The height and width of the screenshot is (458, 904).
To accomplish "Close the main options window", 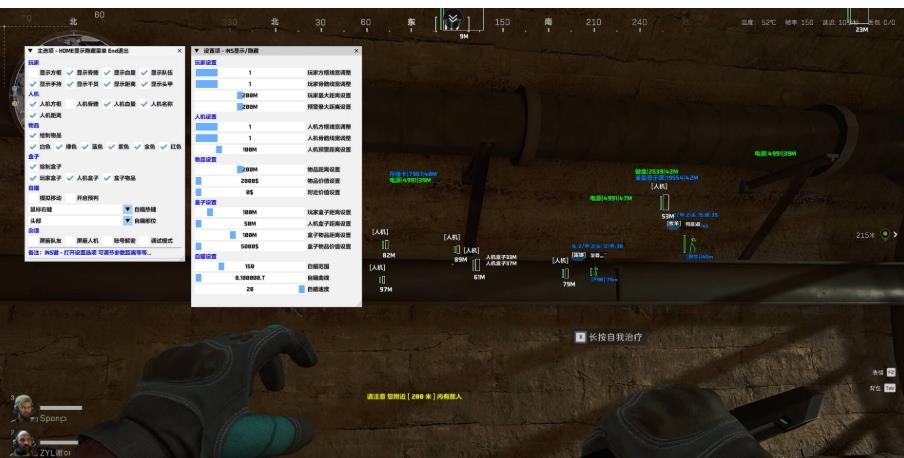I will [x=179, y=51].
